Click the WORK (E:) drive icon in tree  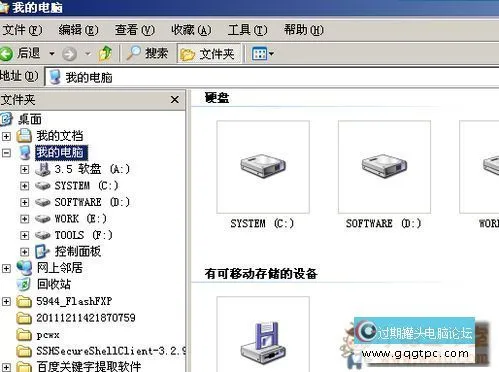pos(43,219)
